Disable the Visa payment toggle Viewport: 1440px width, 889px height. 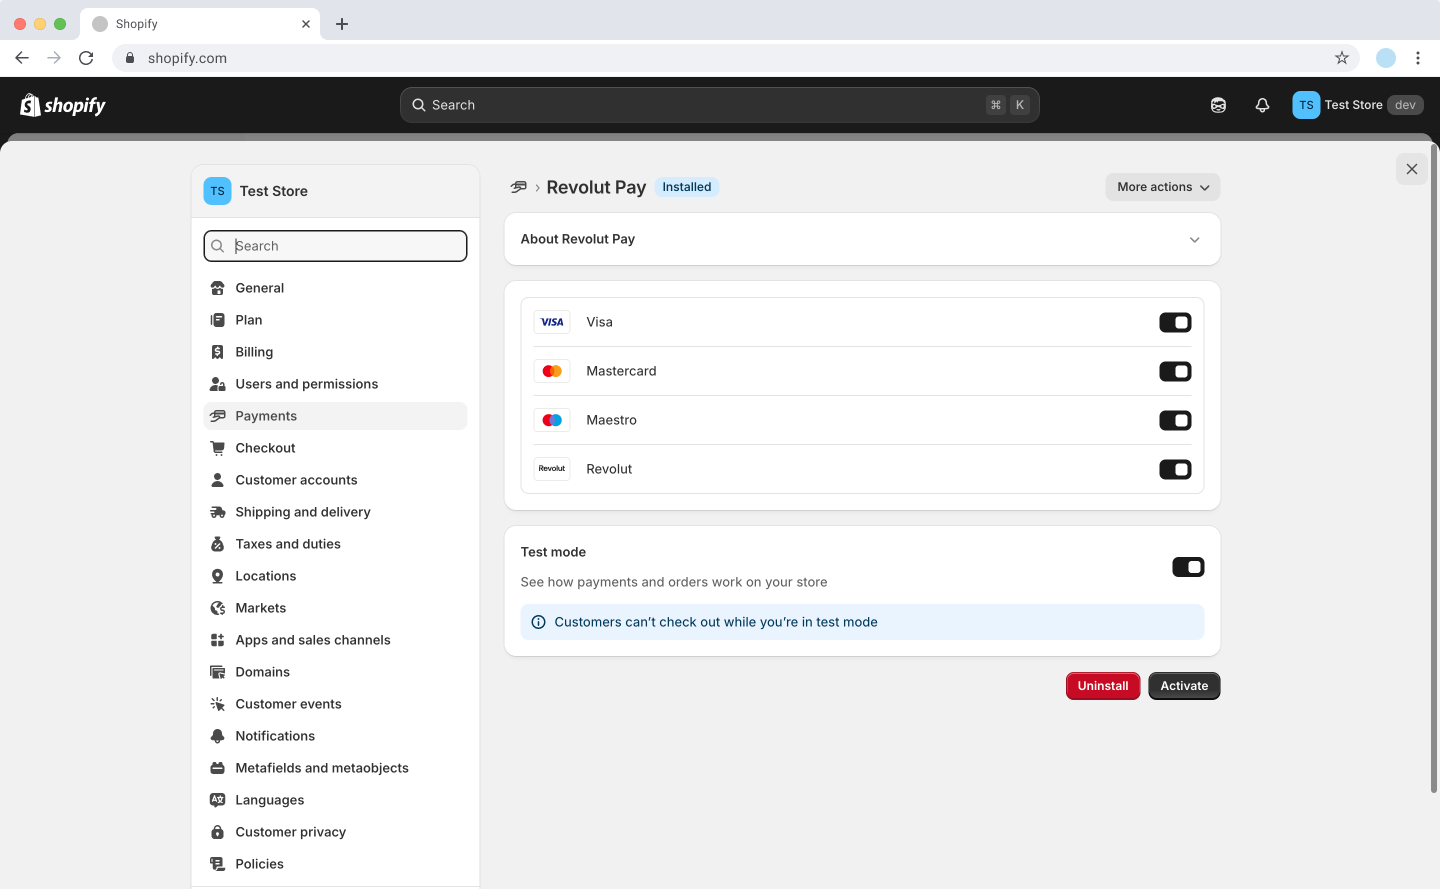[x=1175, y=322]
